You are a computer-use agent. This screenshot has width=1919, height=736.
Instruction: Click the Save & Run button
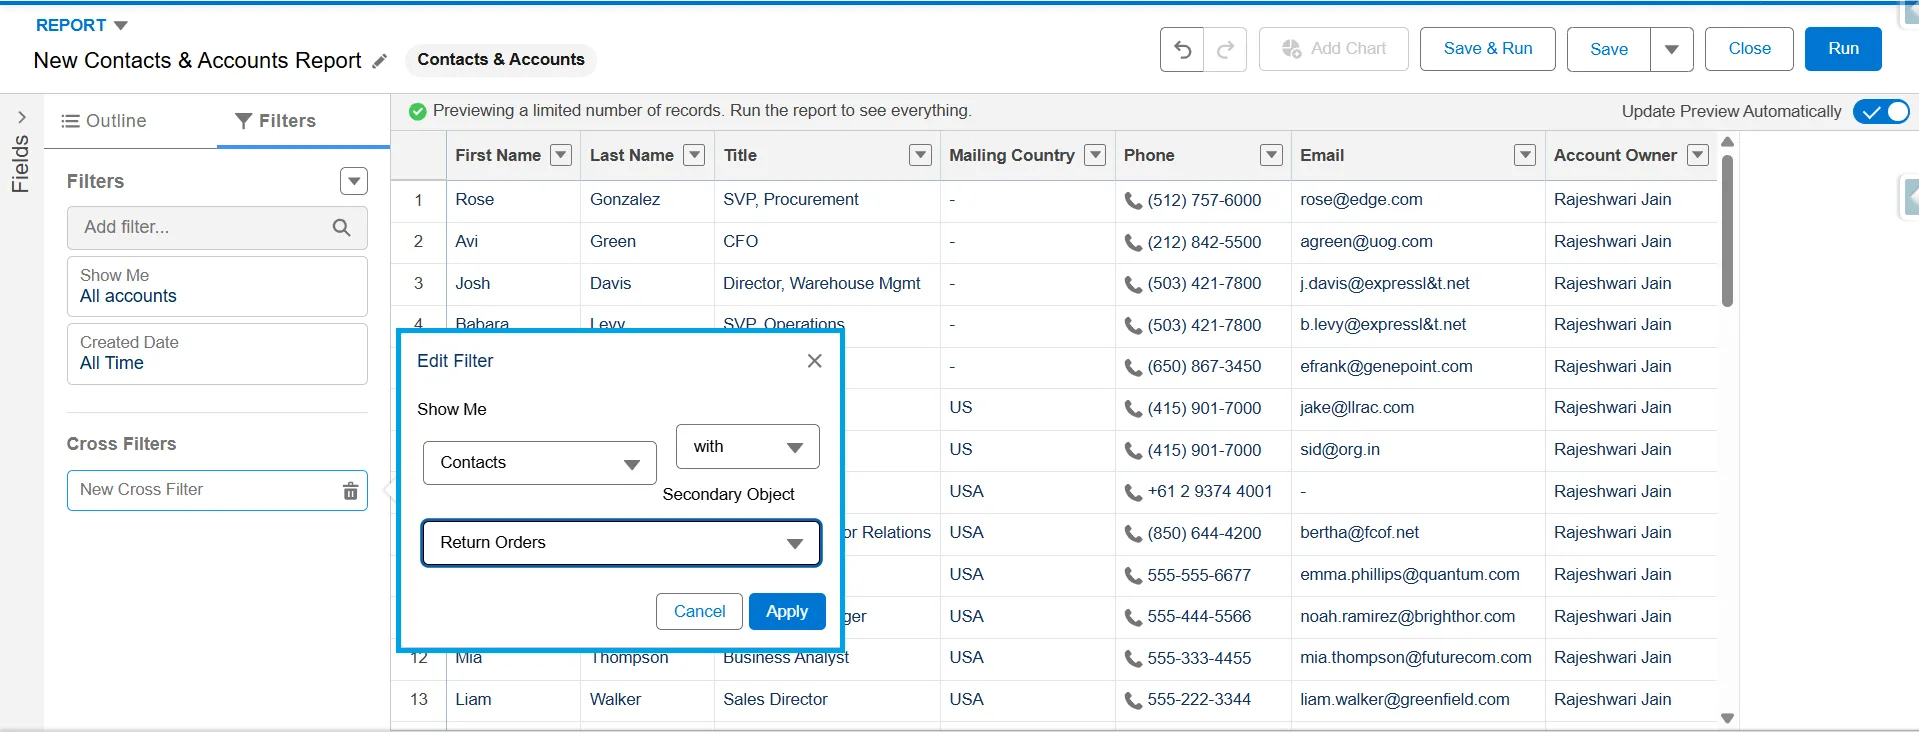click(1488, 49)
